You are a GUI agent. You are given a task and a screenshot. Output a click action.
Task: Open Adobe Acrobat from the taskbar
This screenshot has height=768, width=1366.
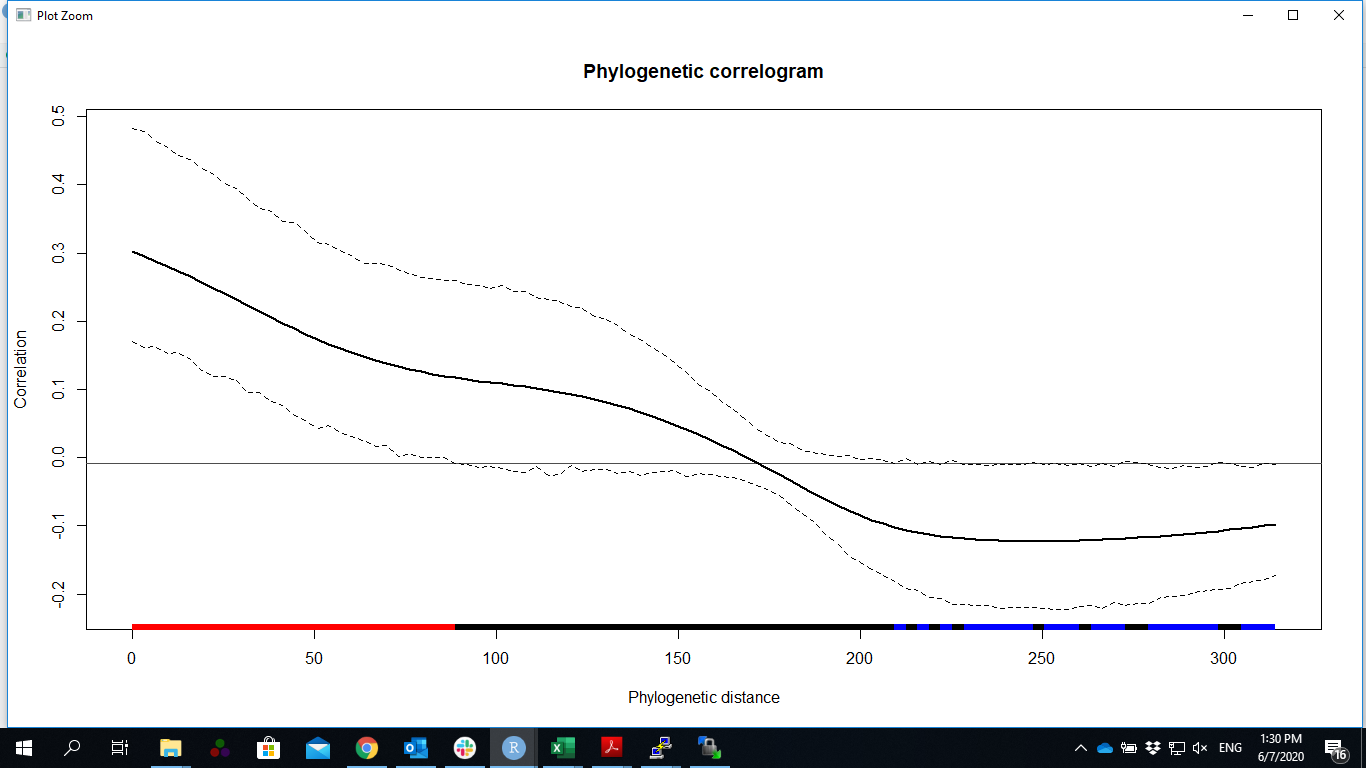pos(612,748)
